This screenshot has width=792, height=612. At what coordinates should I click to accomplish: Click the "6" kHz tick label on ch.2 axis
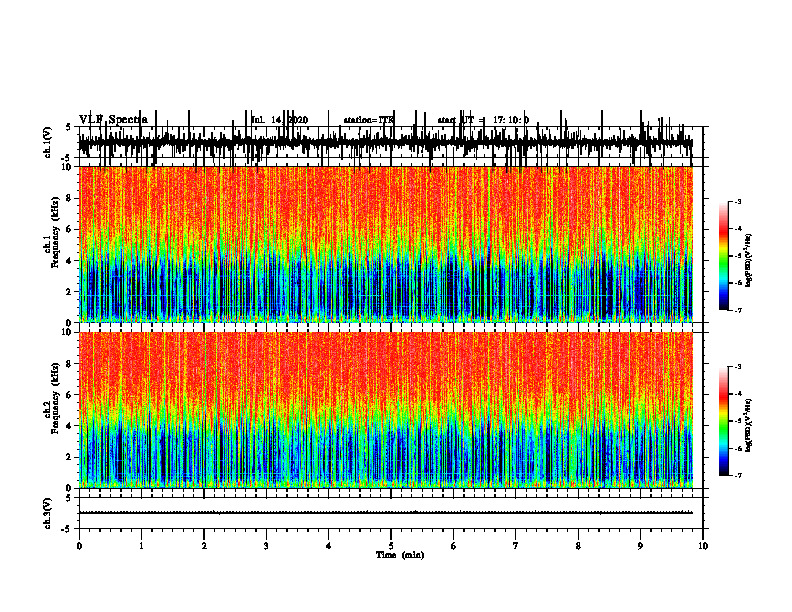coord(69,395)
